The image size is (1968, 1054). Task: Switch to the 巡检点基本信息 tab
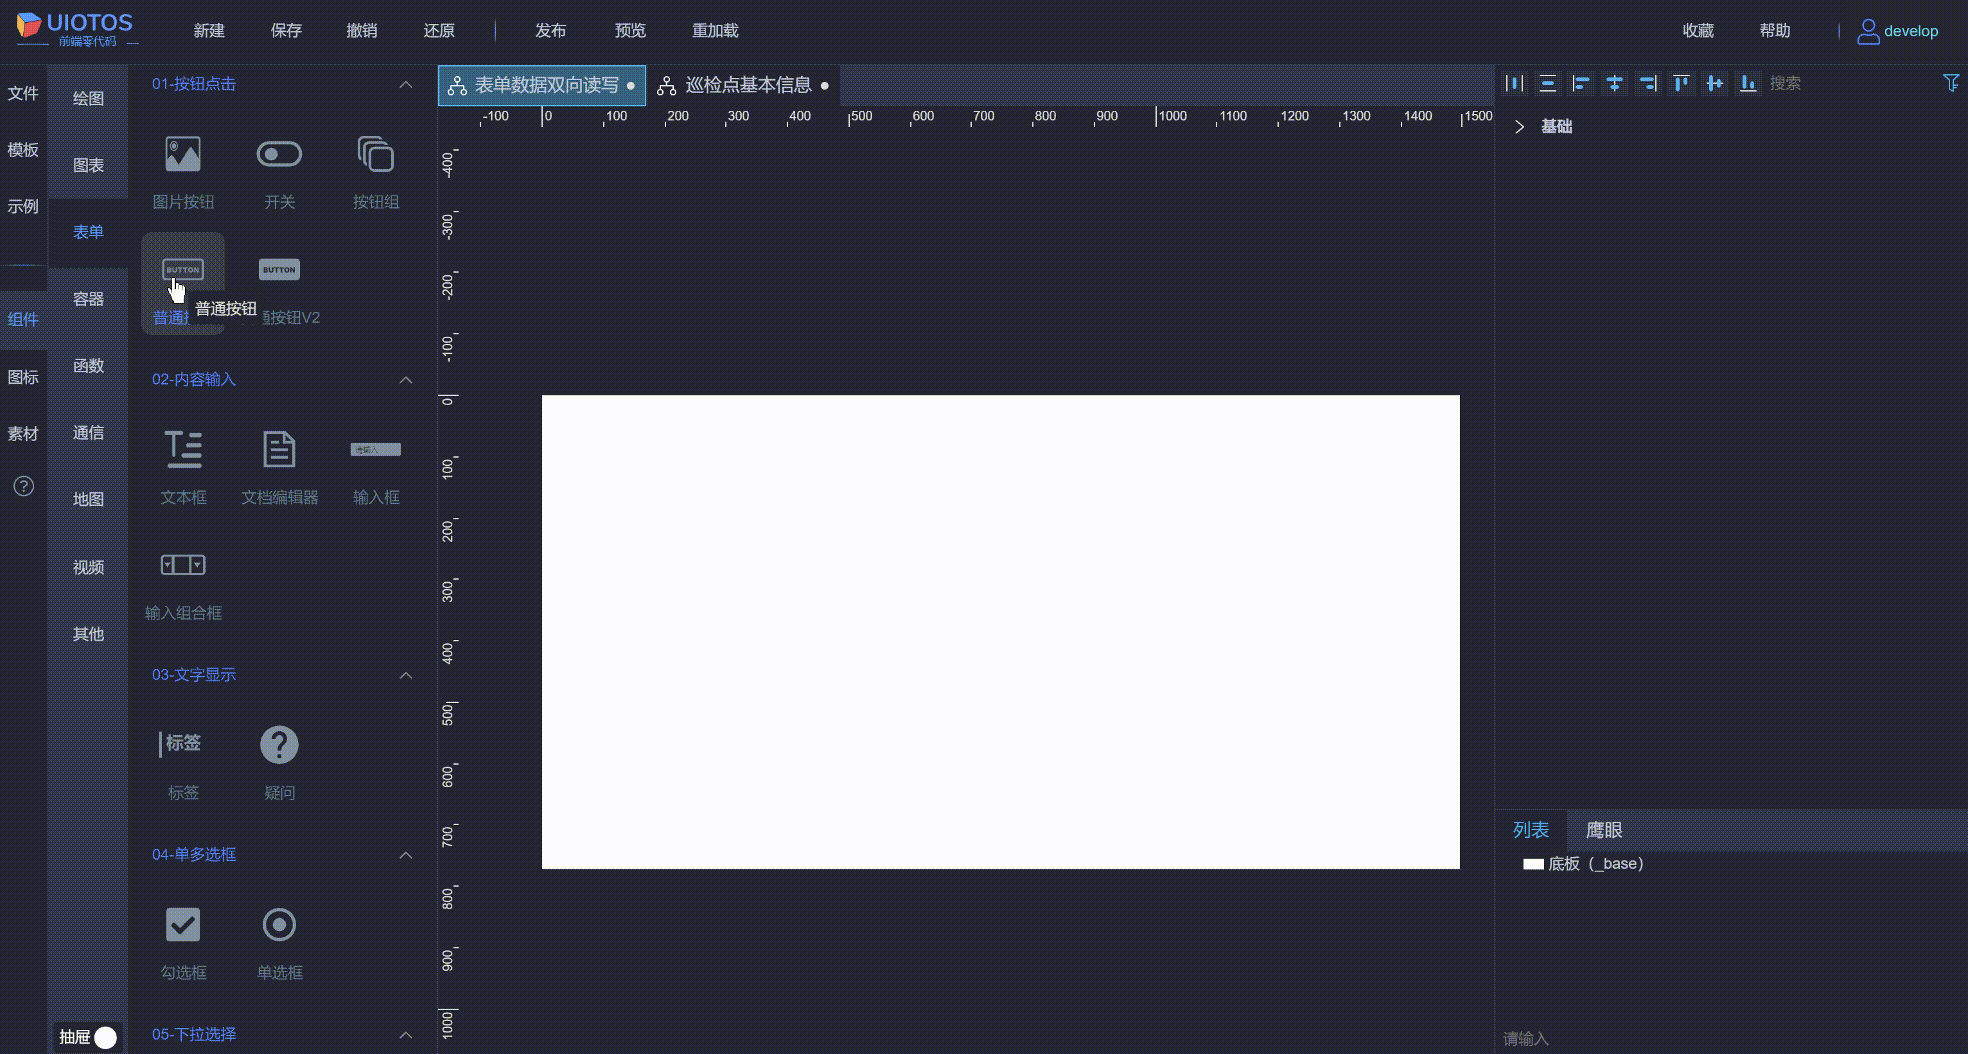click(x=748, y=85)
